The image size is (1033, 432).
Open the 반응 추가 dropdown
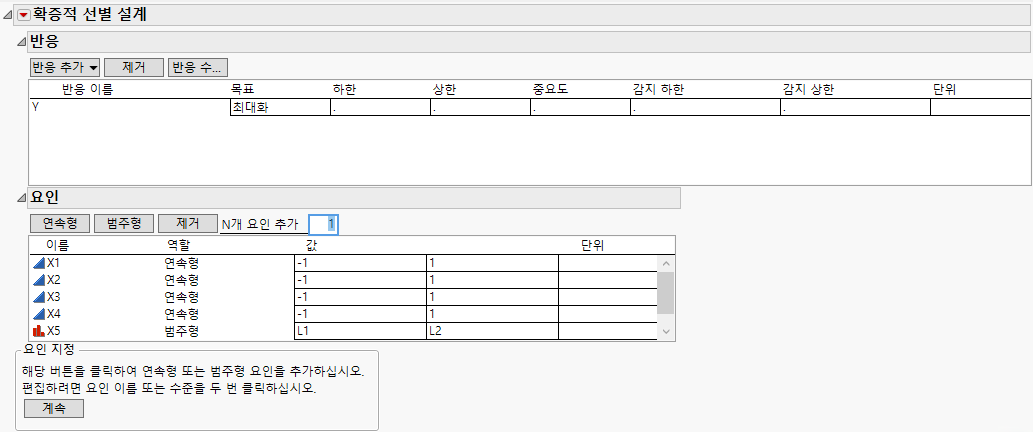tap(65, 67)
